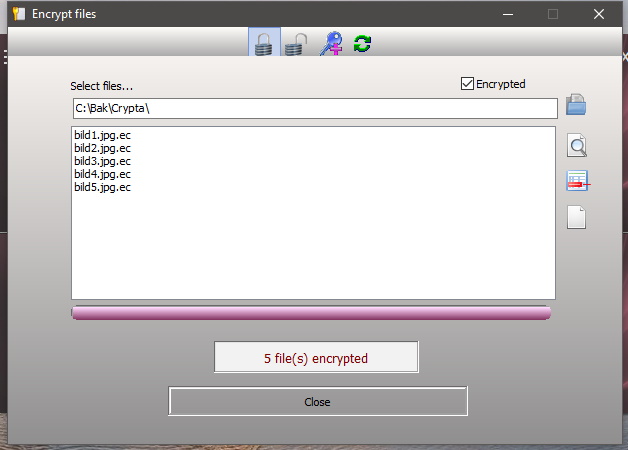Click the Close button
The image size is (628, 450).
tap(318, 401)
